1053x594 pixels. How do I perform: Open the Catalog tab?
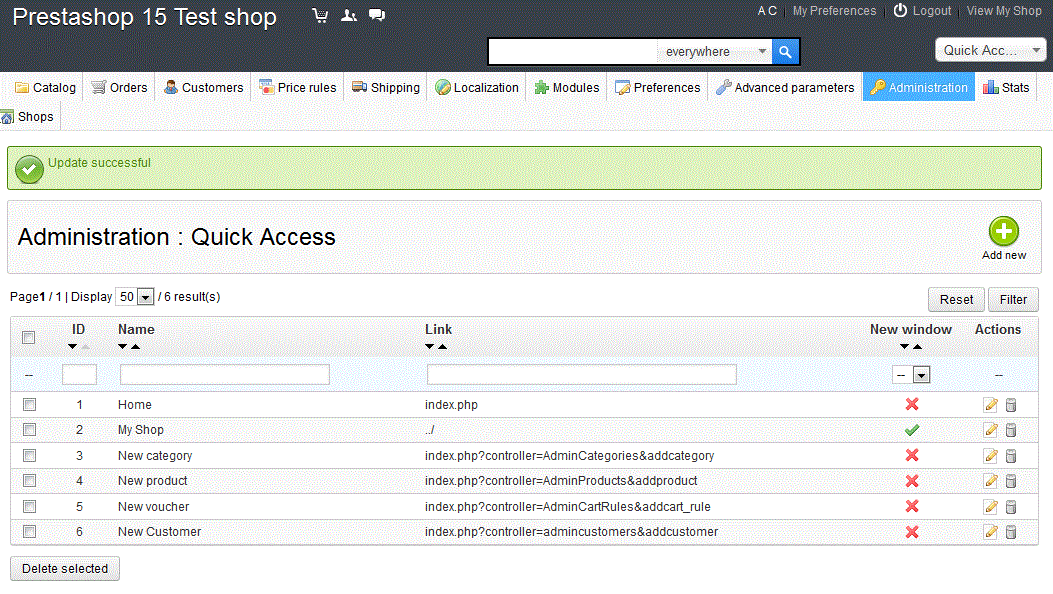[45, 88]
